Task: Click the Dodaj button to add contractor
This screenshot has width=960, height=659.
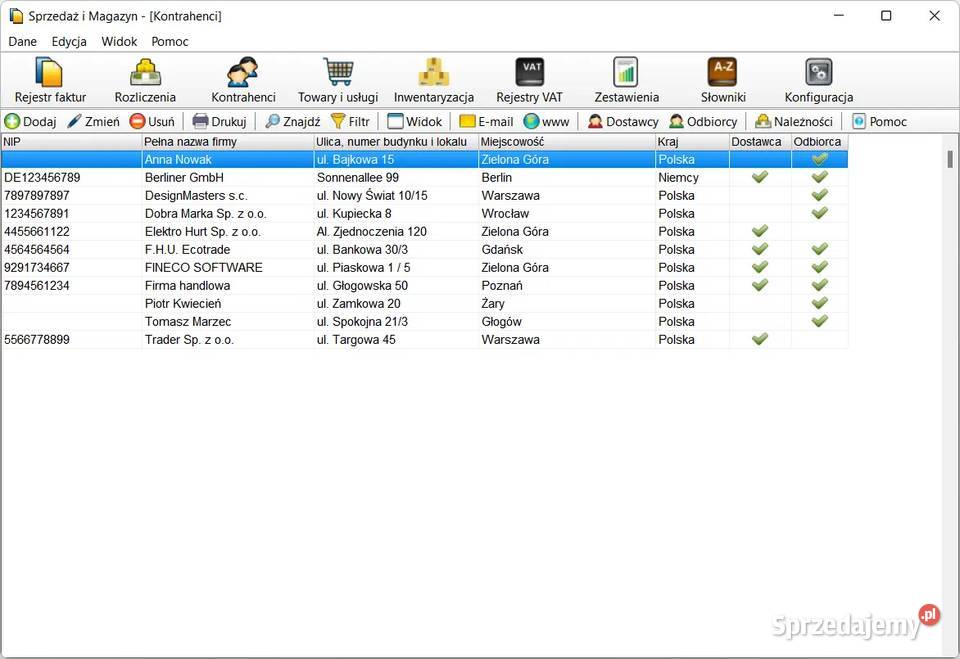Action: click(30, 122)
